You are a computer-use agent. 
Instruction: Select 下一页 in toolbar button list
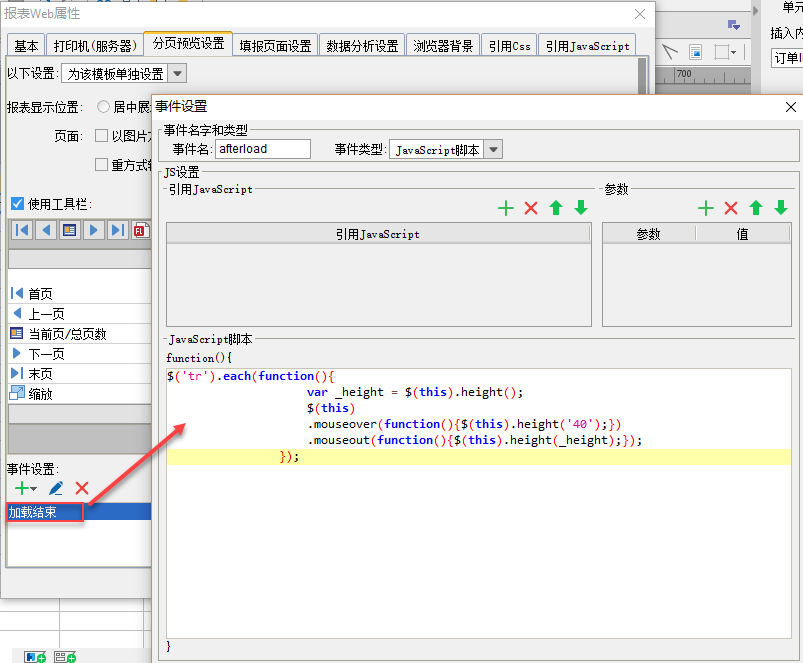click(80, 354)
